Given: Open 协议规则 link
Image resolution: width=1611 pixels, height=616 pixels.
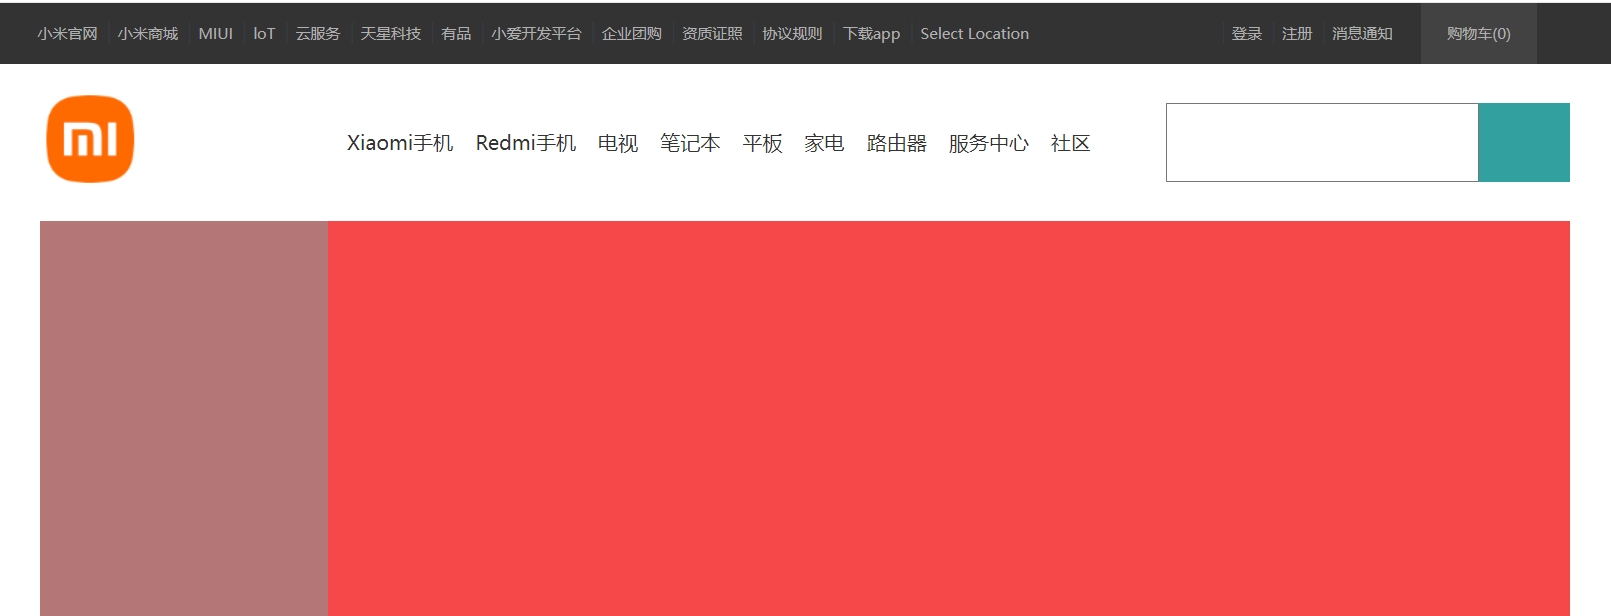Looking at the screenshot, I should (792, 34).
